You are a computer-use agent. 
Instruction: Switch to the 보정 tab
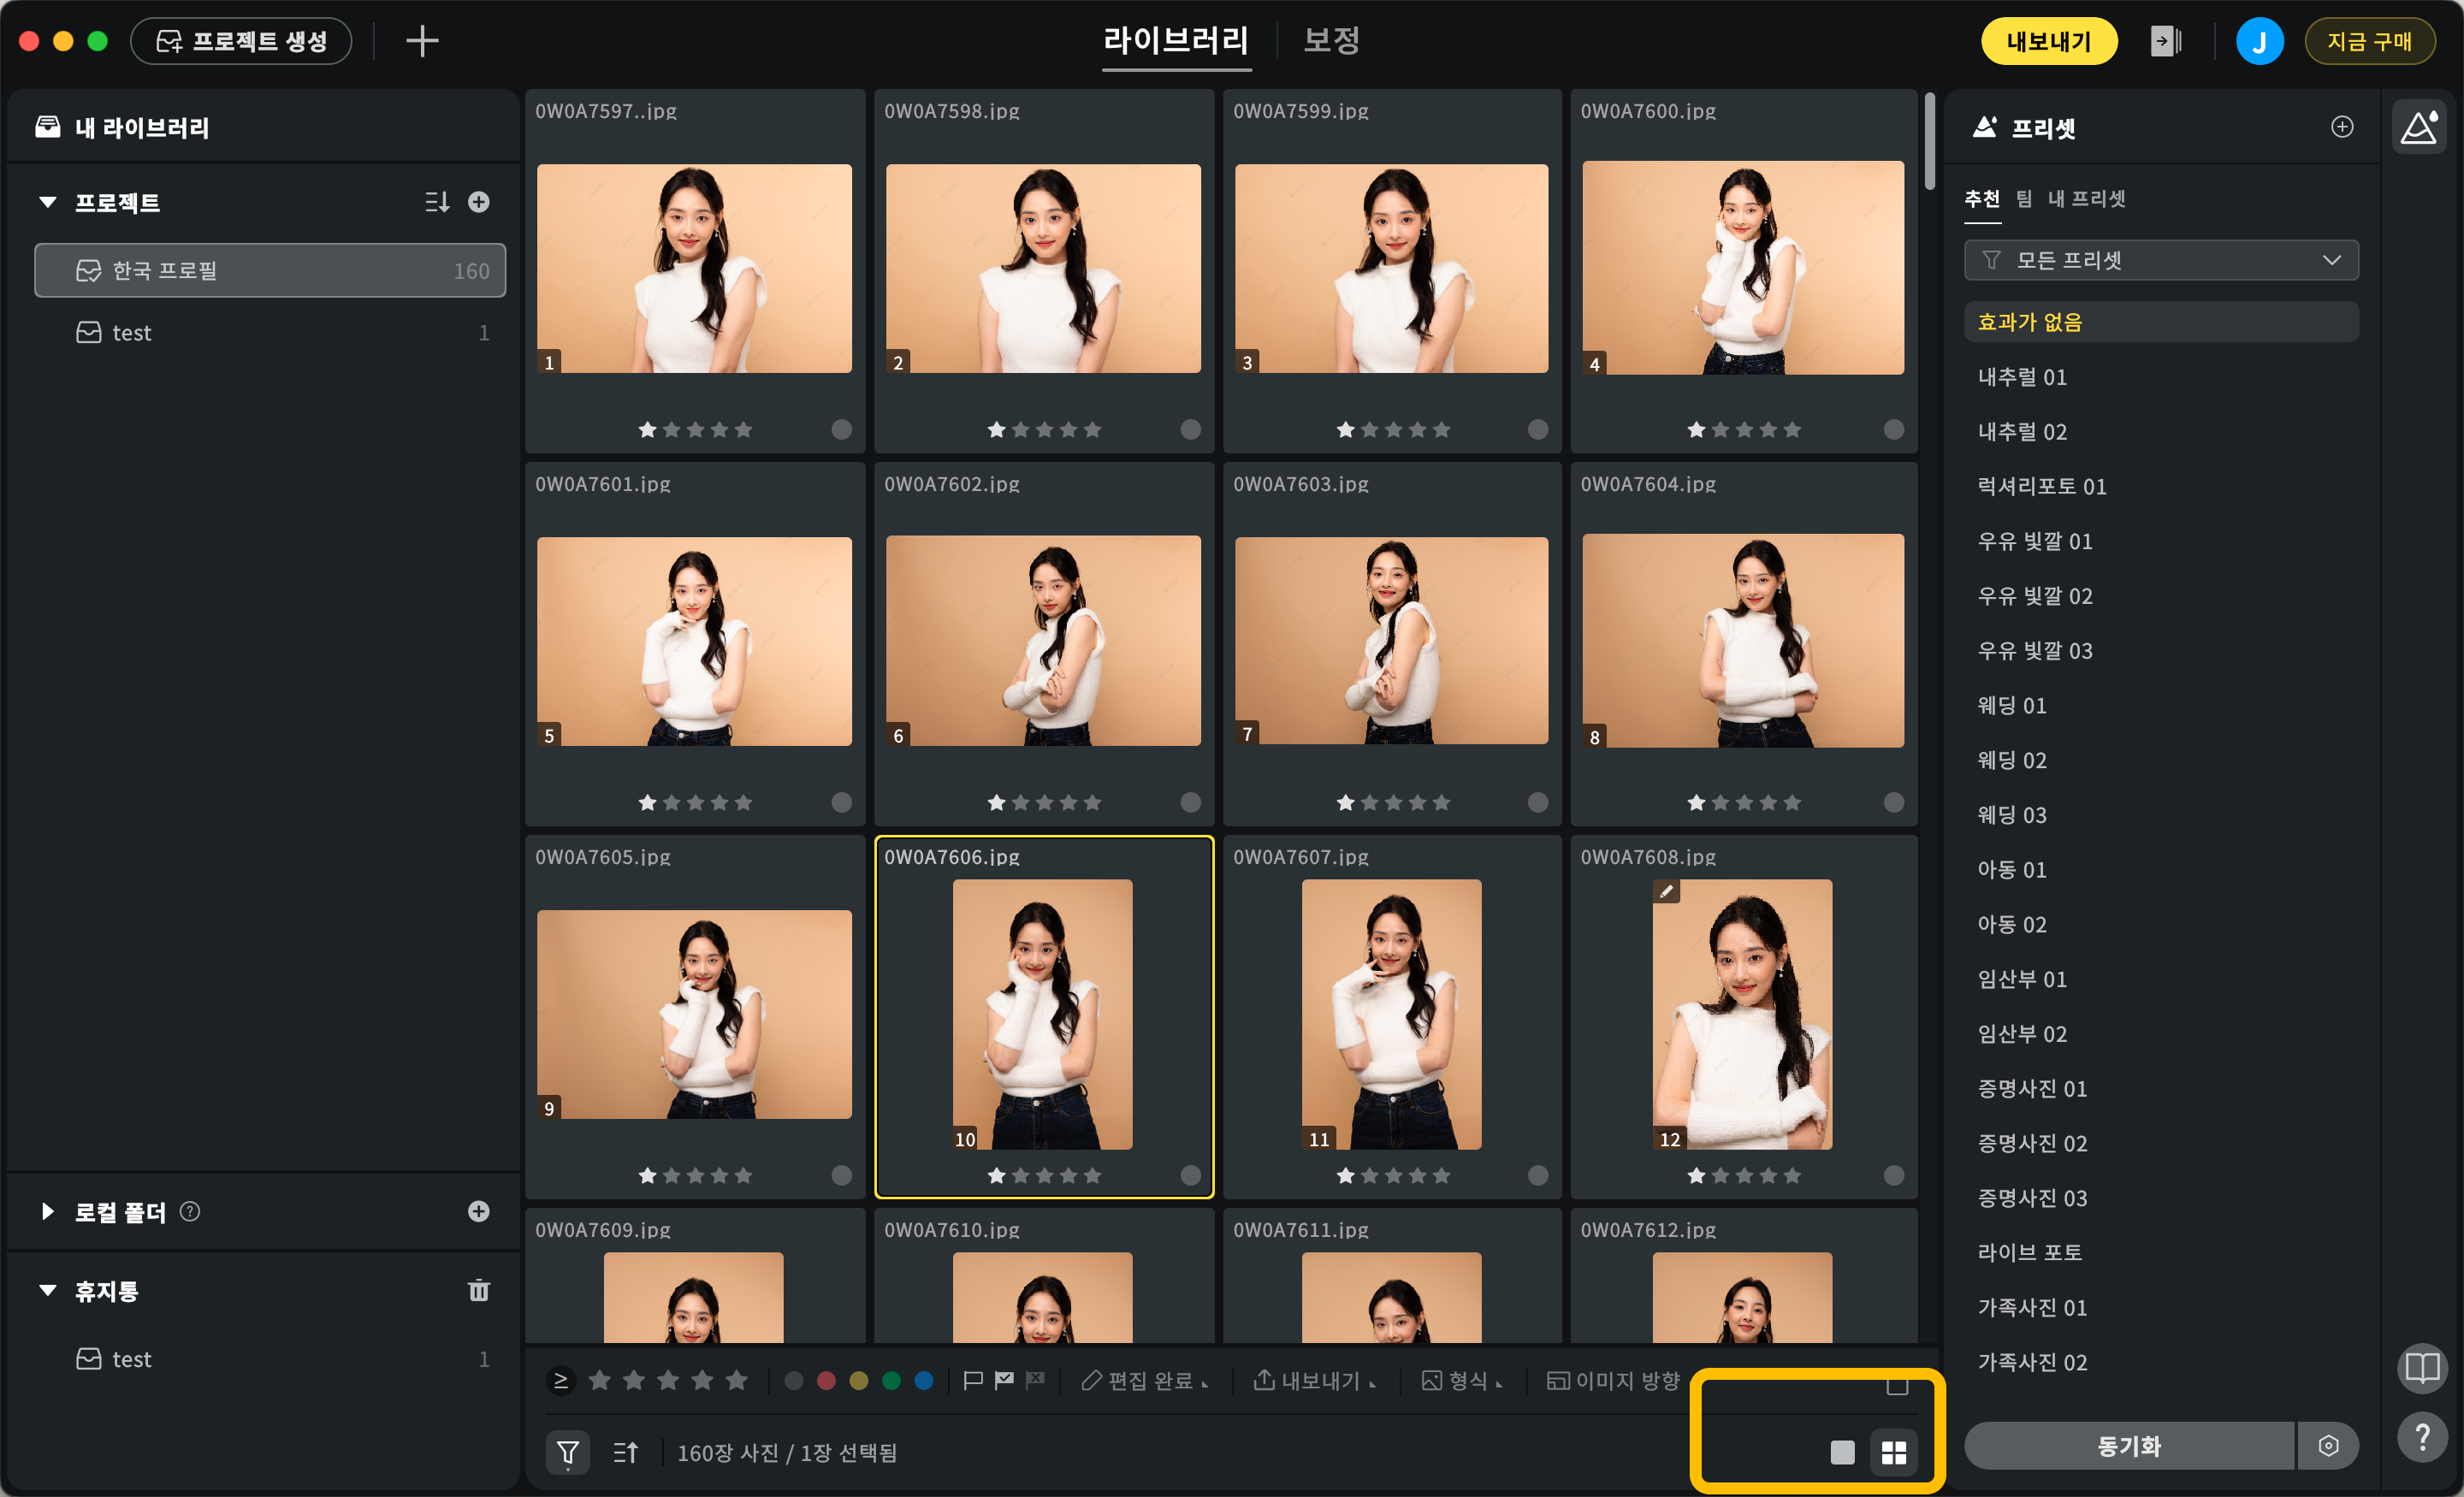click(x=1331, y=41)
